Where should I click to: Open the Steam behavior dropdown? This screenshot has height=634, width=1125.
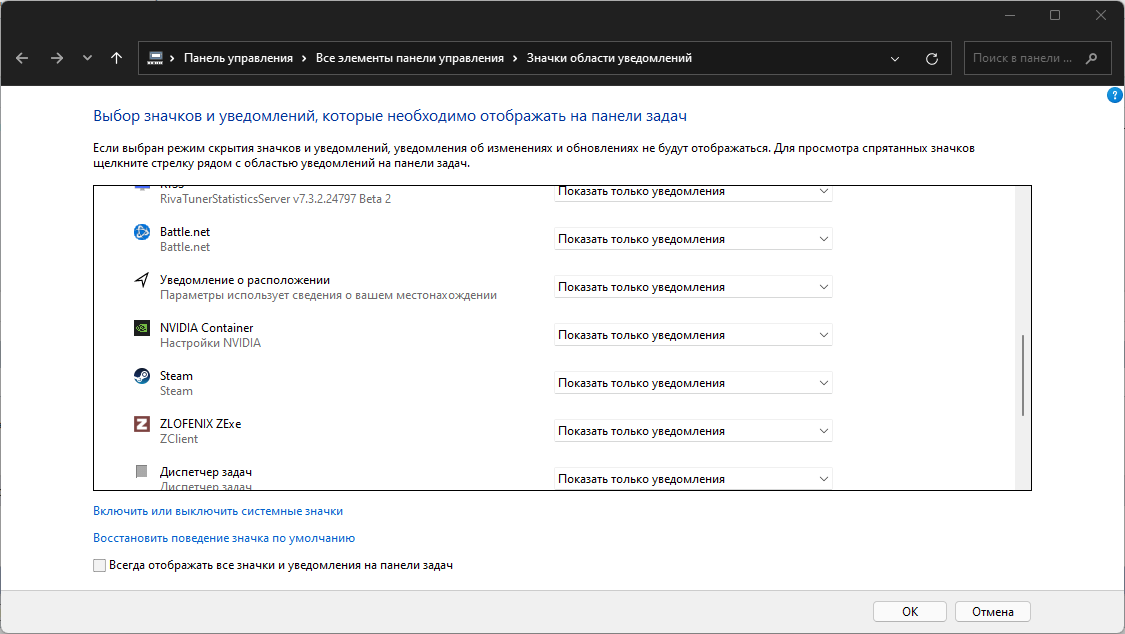coord(693,383)
